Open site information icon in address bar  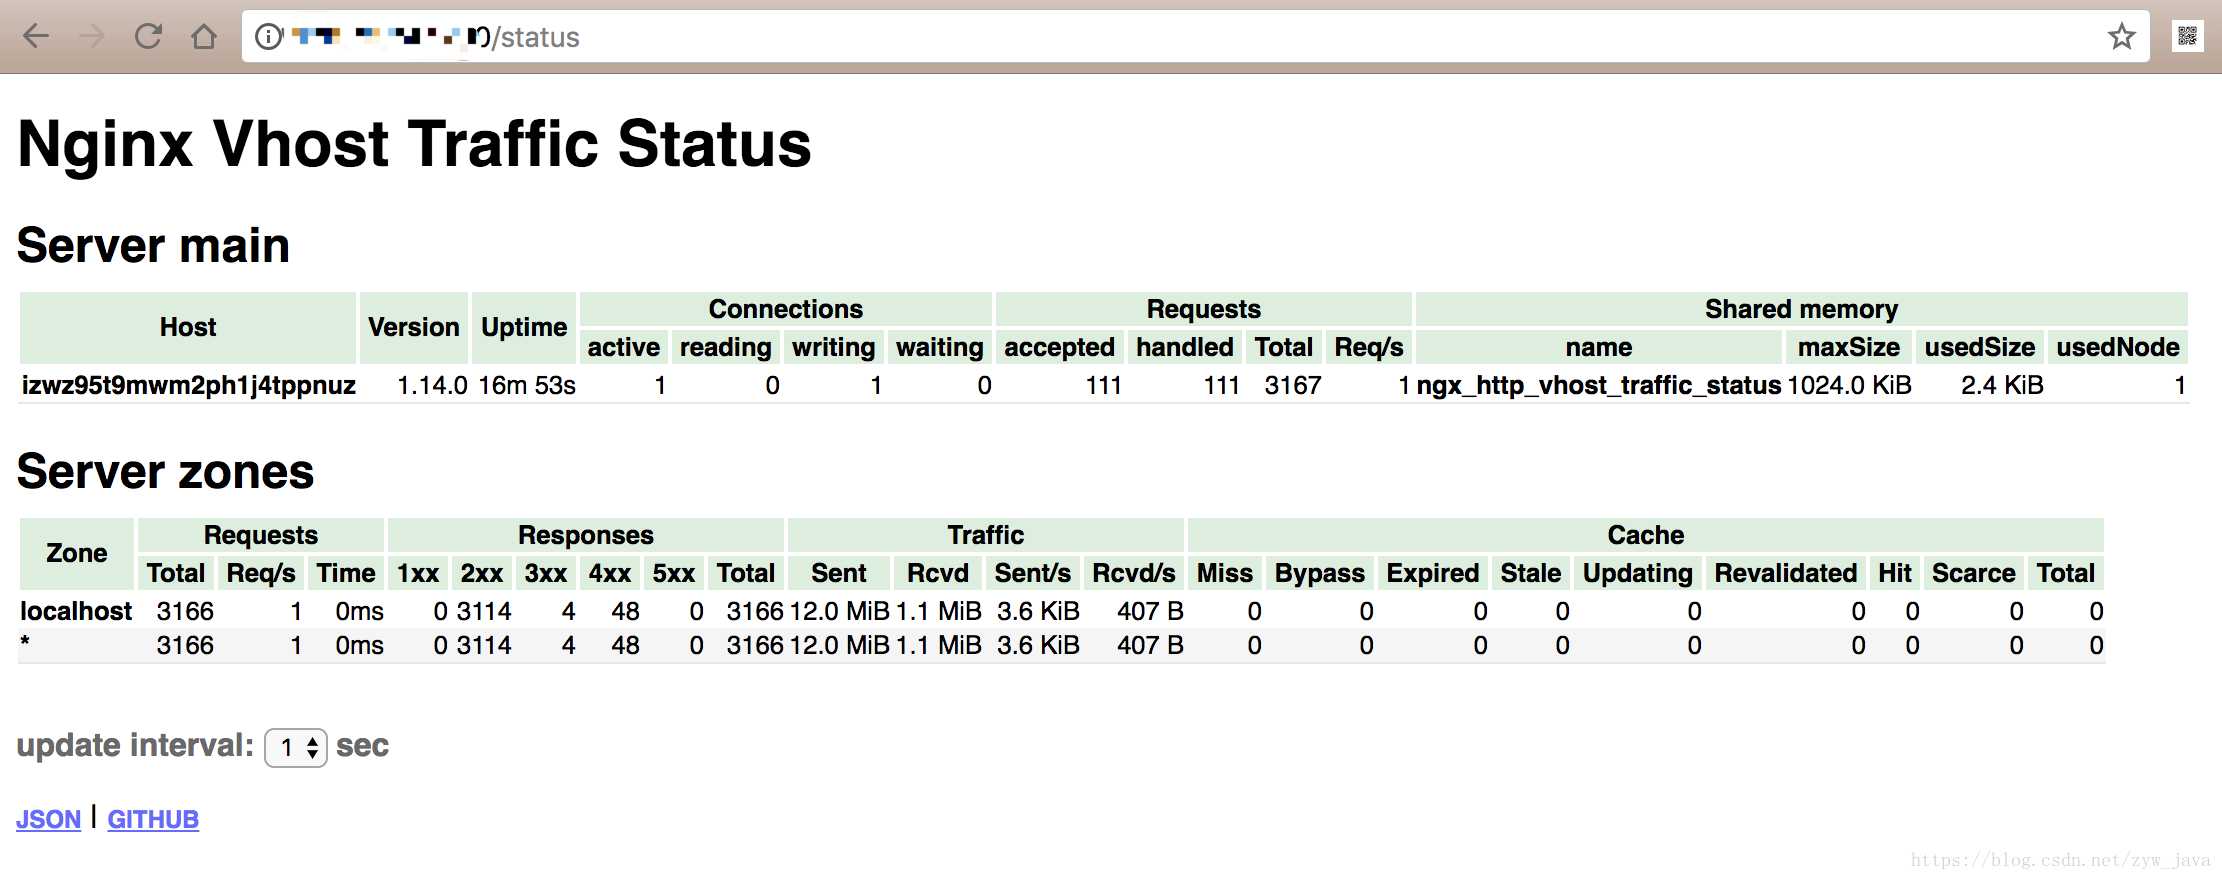[x=268, y=37]
